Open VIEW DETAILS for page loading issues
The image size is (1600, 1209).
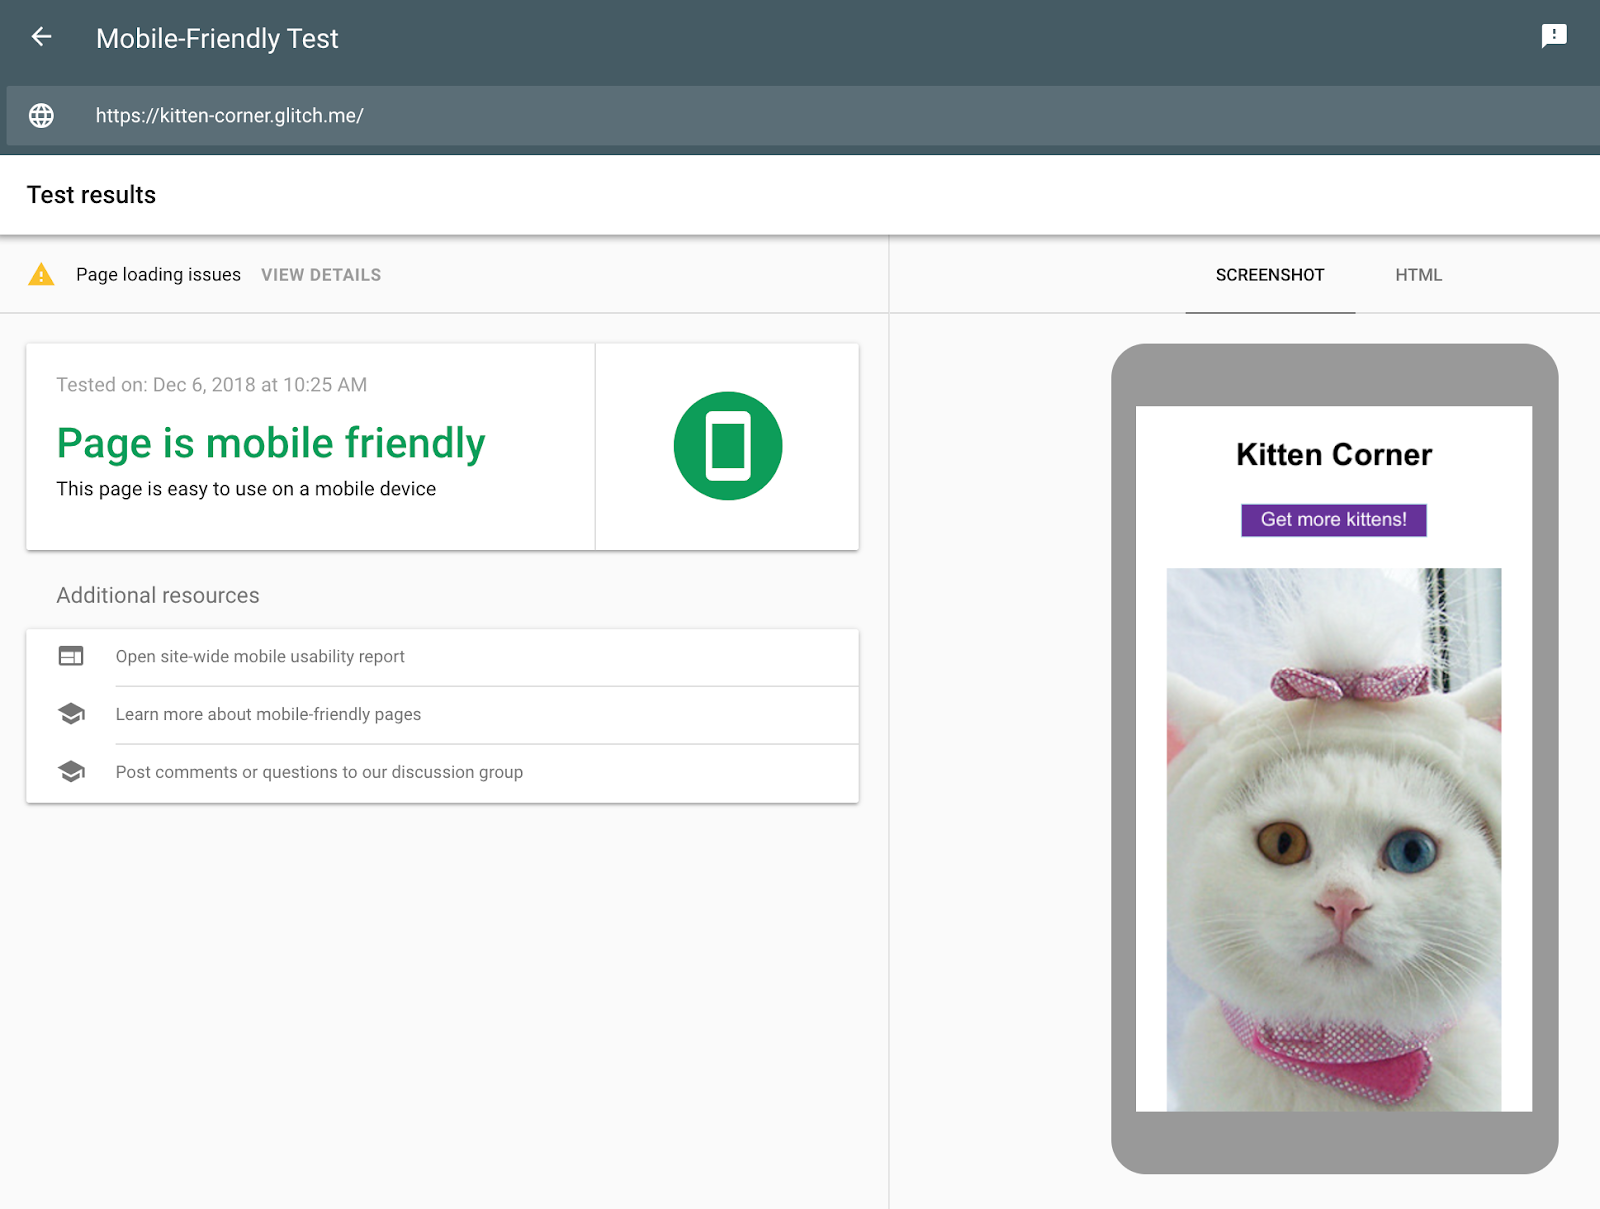tap(321, 274)
